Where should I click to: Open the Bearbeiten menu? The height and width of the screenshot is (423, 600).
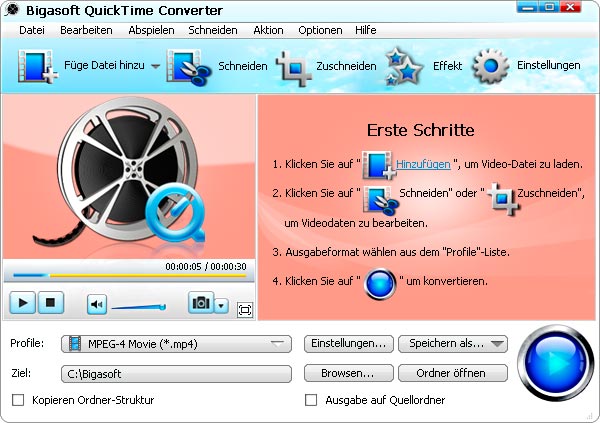pos(86,30)
